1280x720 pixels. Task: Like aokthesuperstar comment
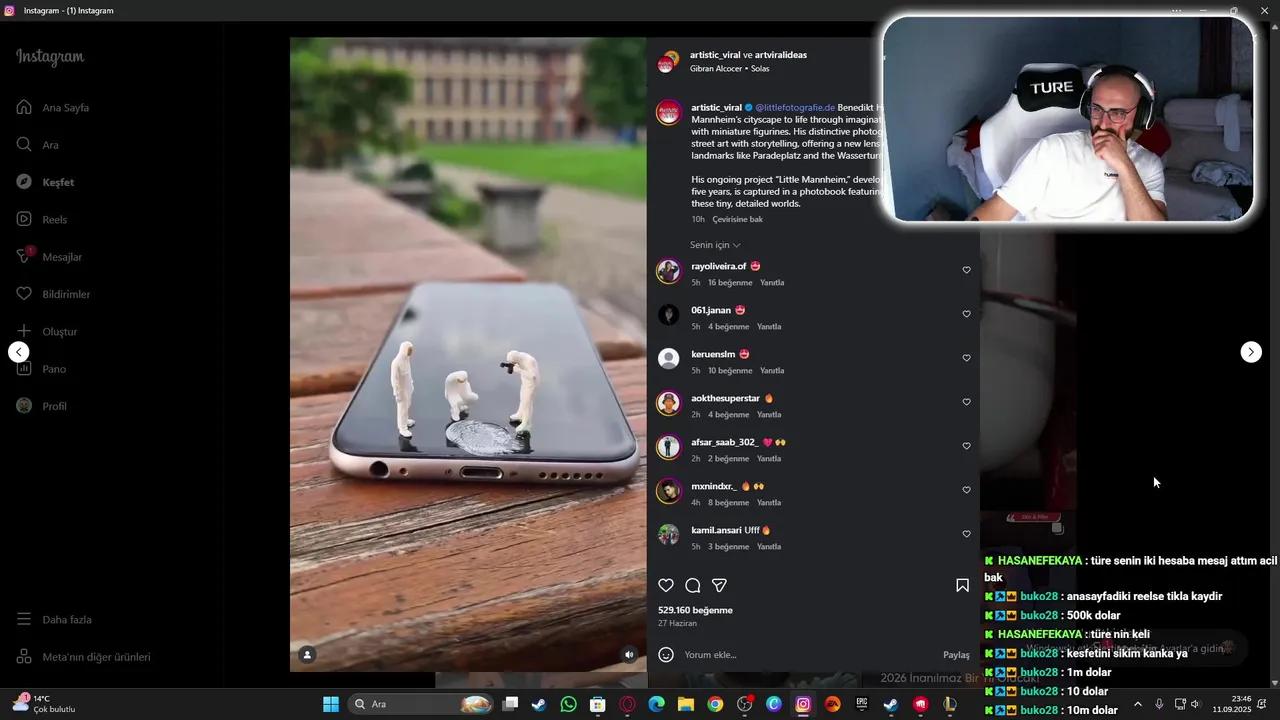click(x=966, y=402)
